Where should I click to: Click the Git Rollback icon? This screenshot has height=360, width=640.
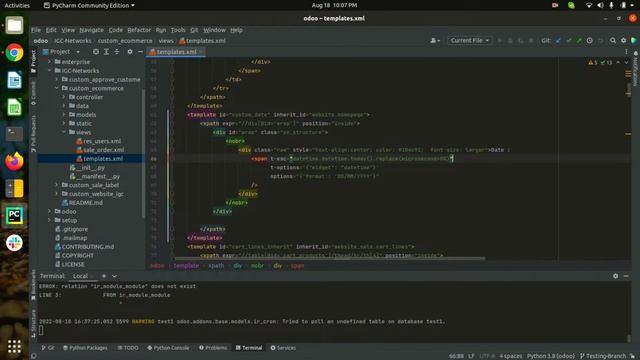600,40
